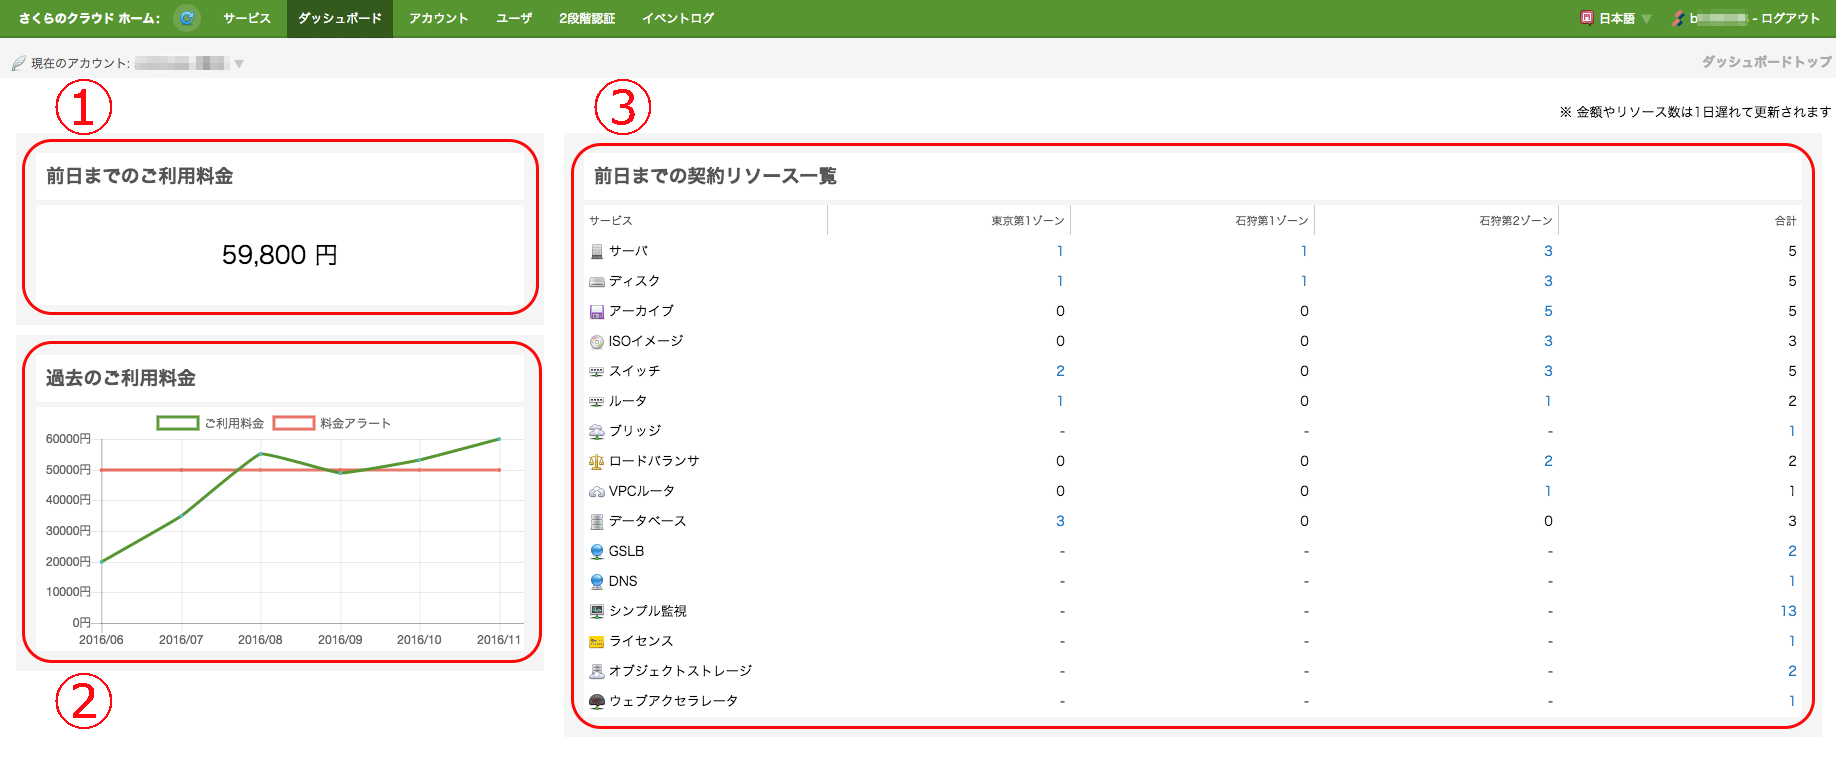Image resolution: width=1836 pixels, height=770 pixels.
Task: Open アーカイブ count 5 in 石狩第2ゾーン
Action: point(1548,311)
